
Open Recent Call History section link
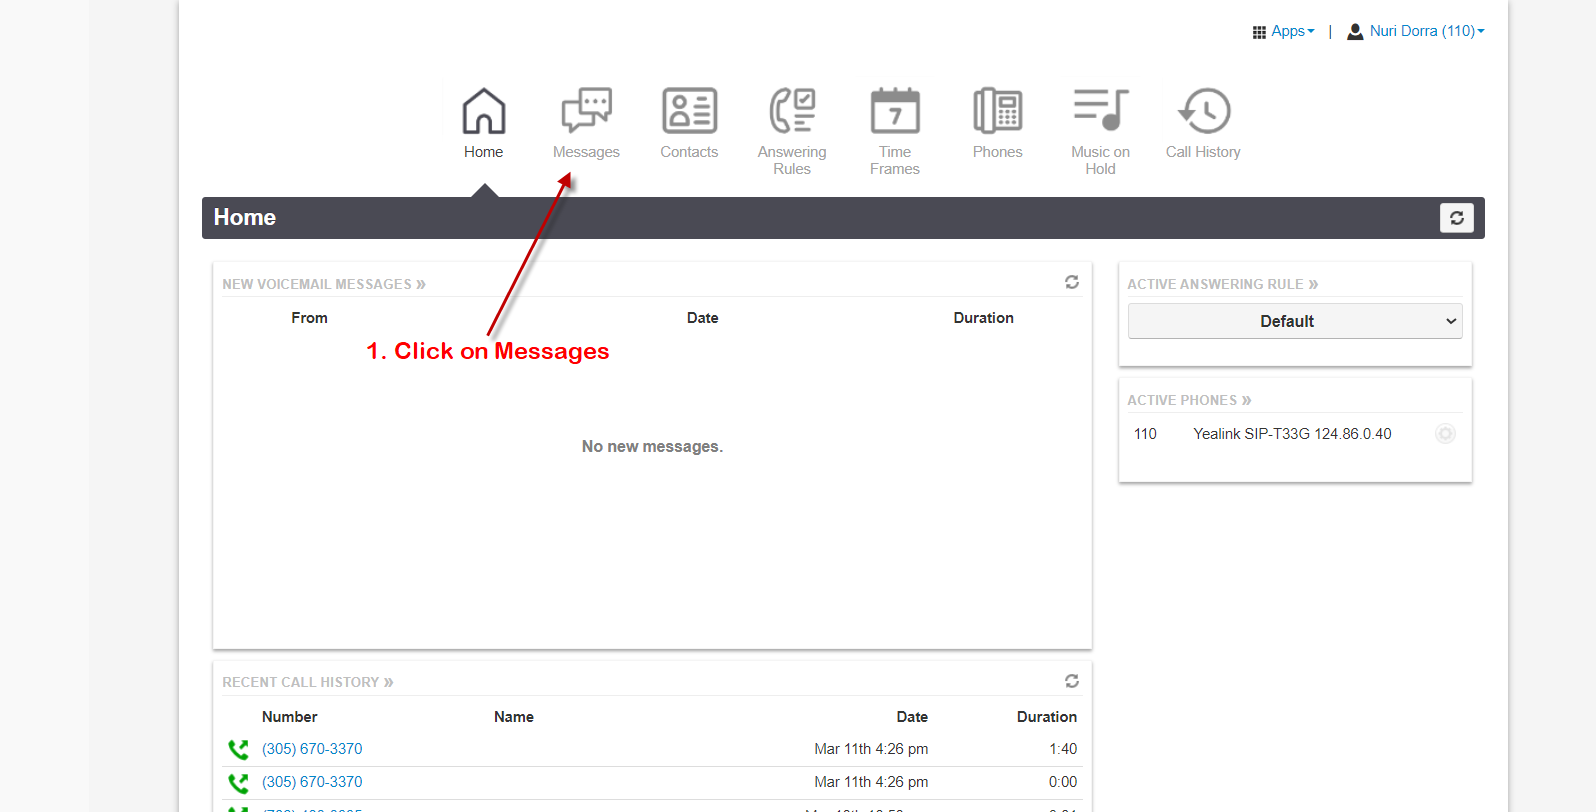point(308,682)
